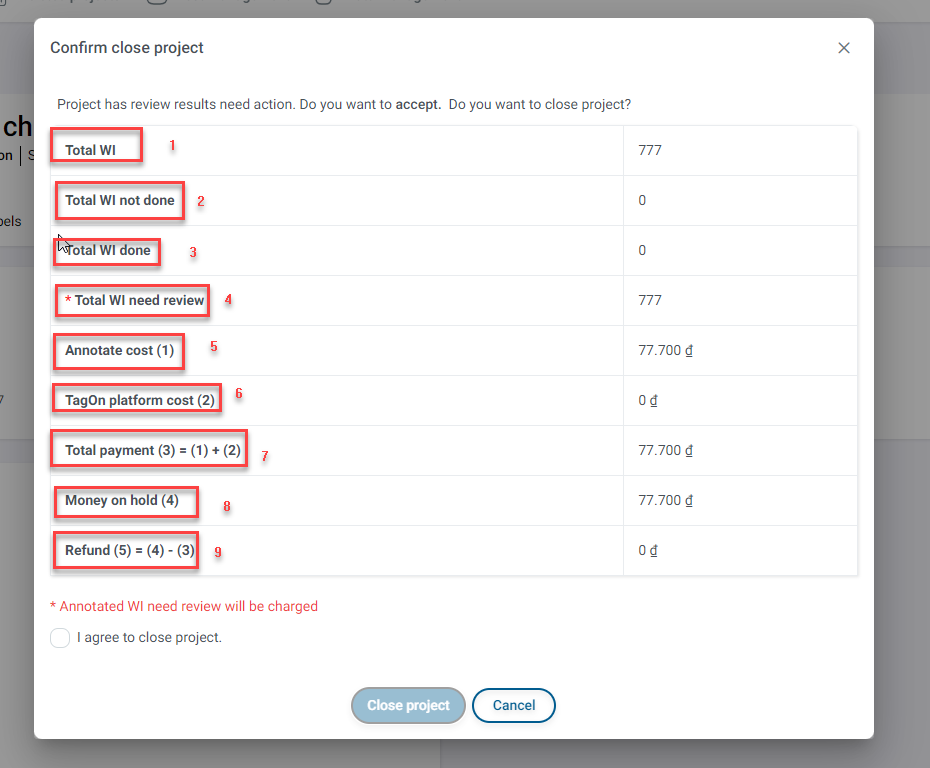Click the 'Refund (5) = (4) - (3)' label
Screen dimensions: 930x768
(129, 551)
